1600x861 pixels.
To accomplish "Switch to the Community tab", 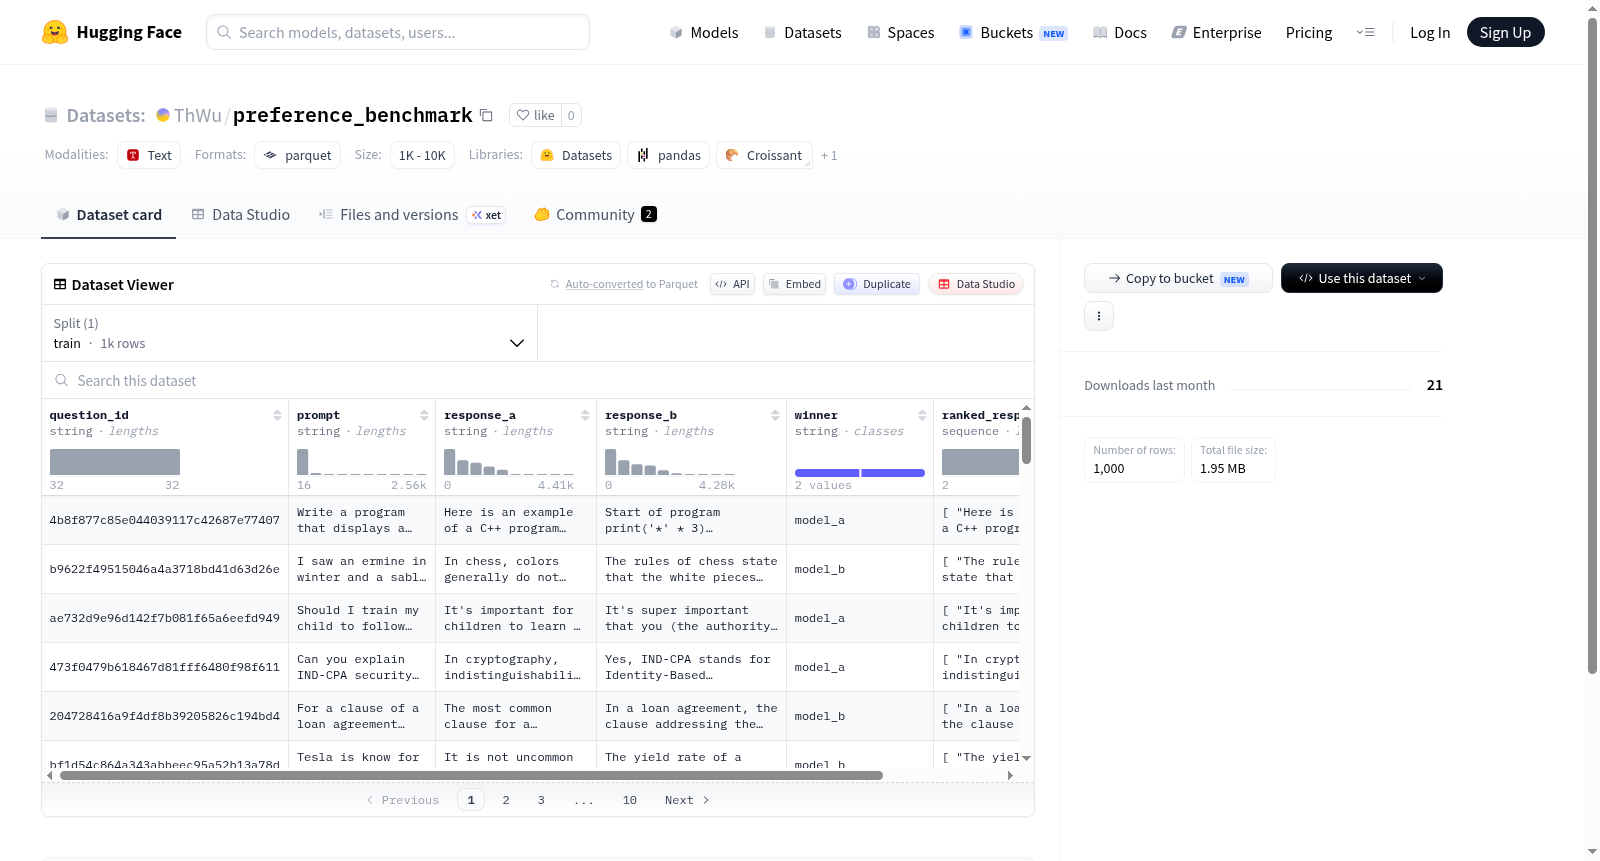I will click(x=595, y=214).
